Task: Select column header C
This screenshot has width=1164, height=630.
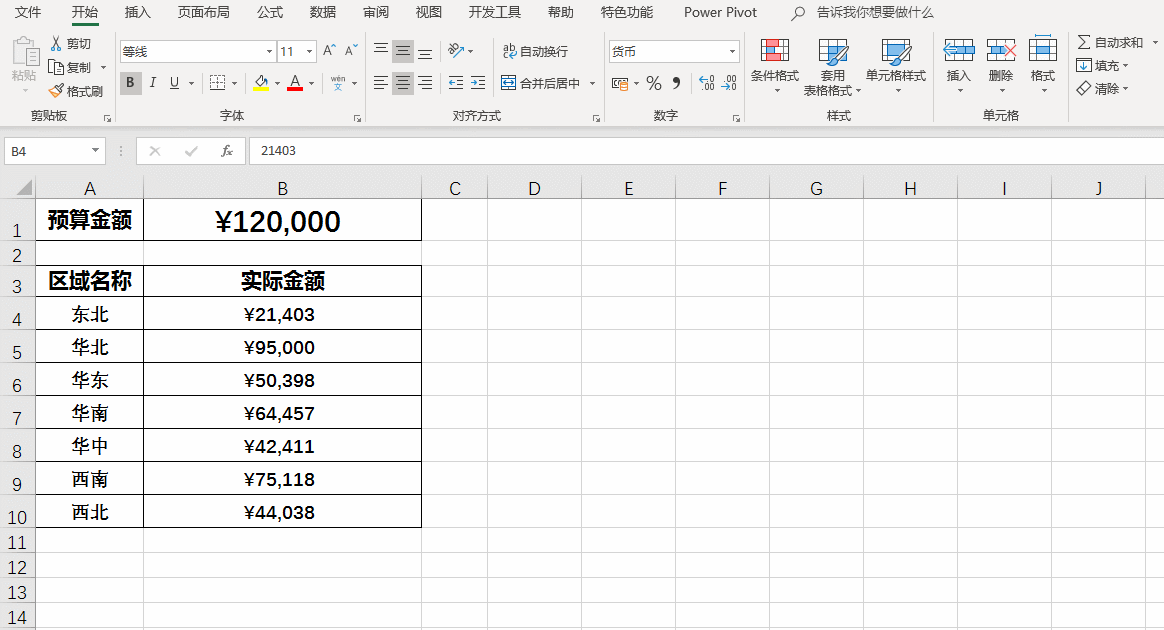Action: 454,188
